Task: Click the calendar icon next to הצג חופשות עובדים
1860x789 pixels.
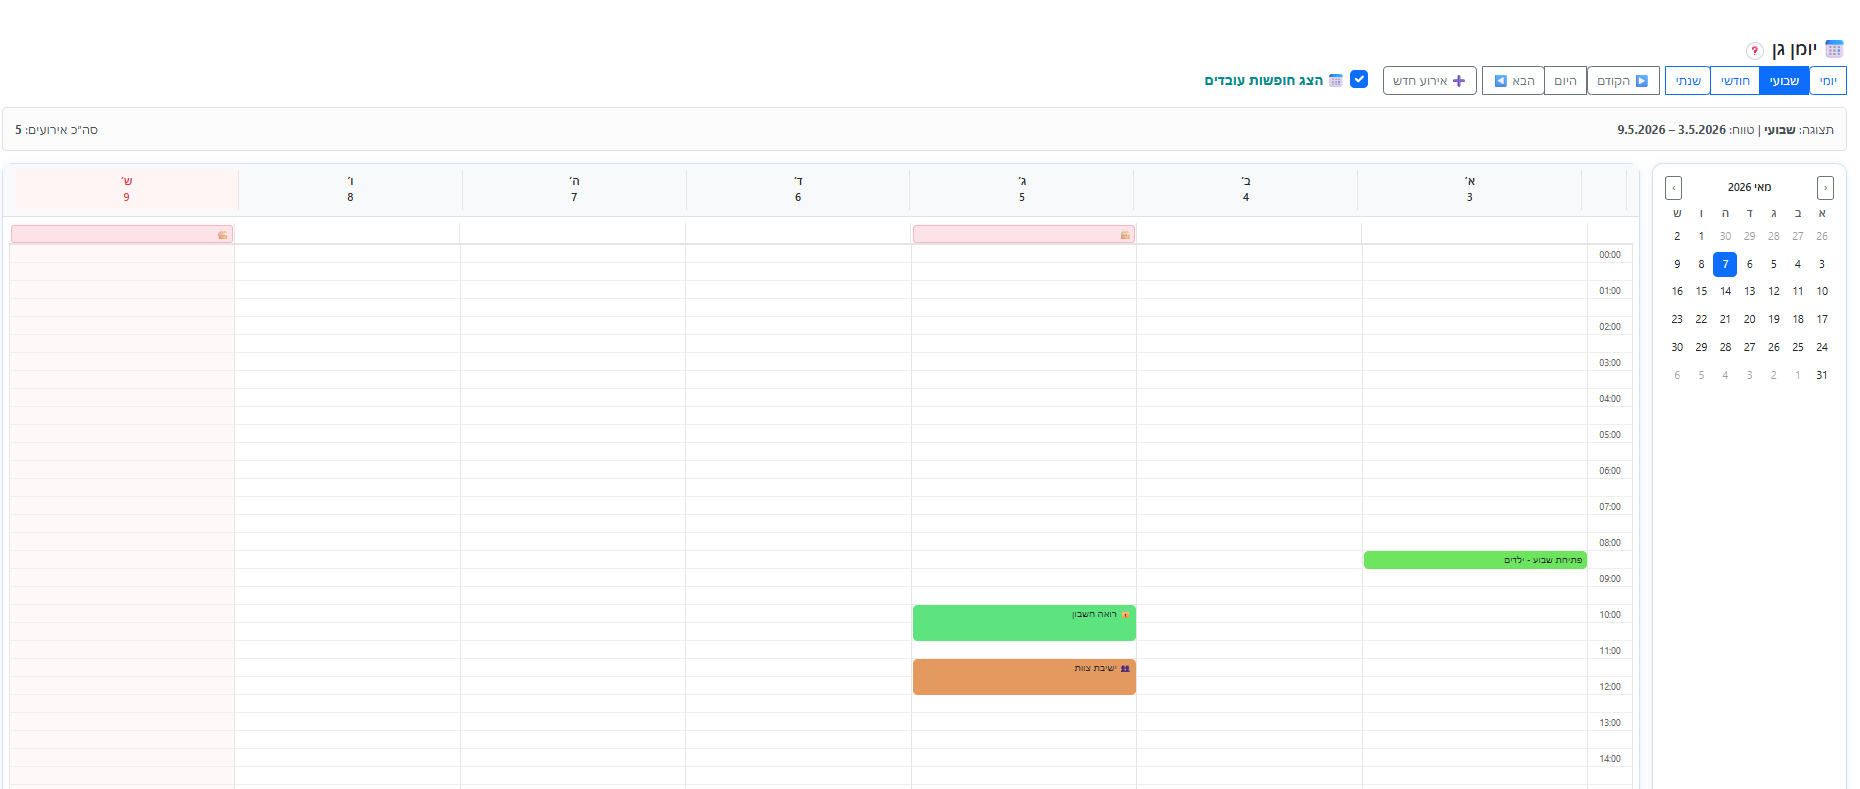Action: coord(1335,80)
